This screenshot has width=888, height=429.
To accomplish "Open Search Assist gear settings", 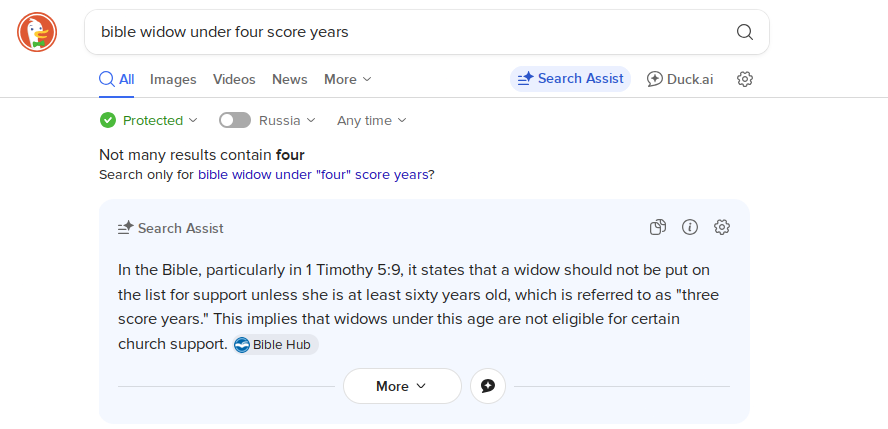I will pyautogui.click(x=722, y=227).
